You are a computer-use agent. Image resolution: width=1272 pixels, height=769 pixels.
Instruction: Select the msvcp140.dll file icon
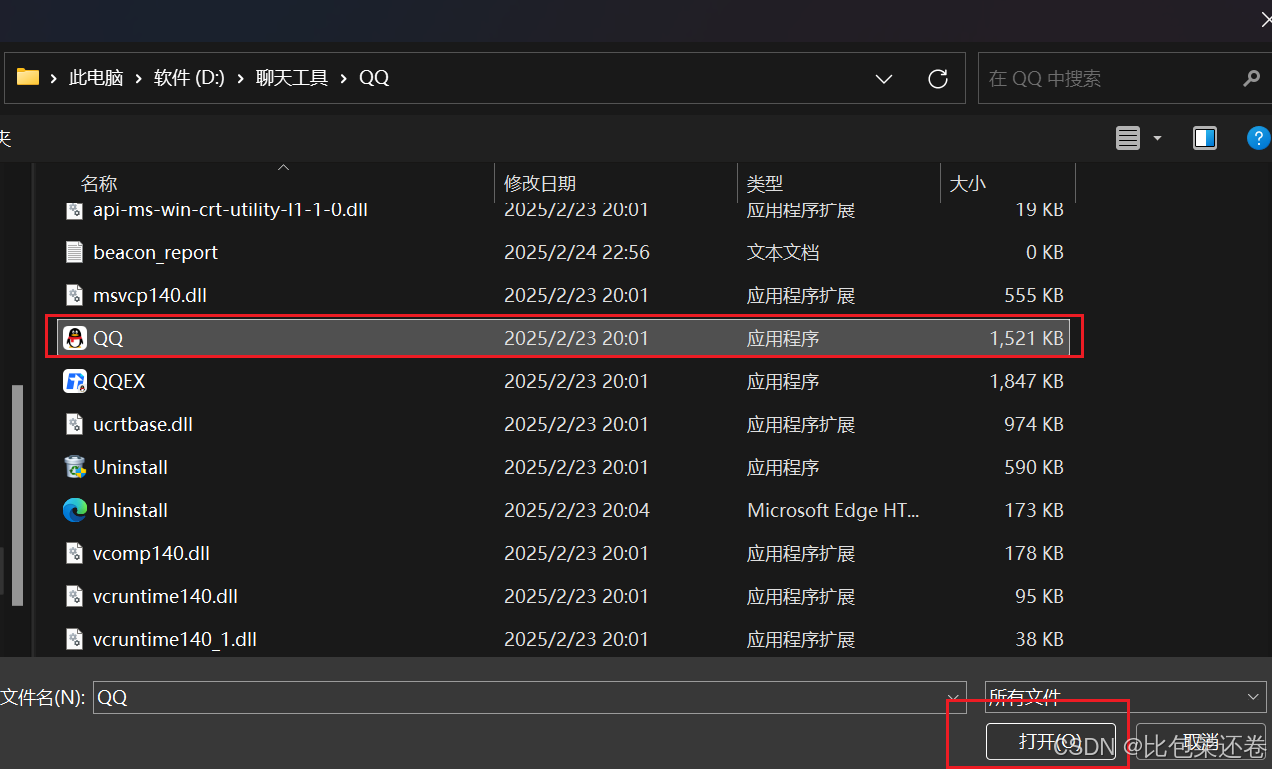pos(75,295)
